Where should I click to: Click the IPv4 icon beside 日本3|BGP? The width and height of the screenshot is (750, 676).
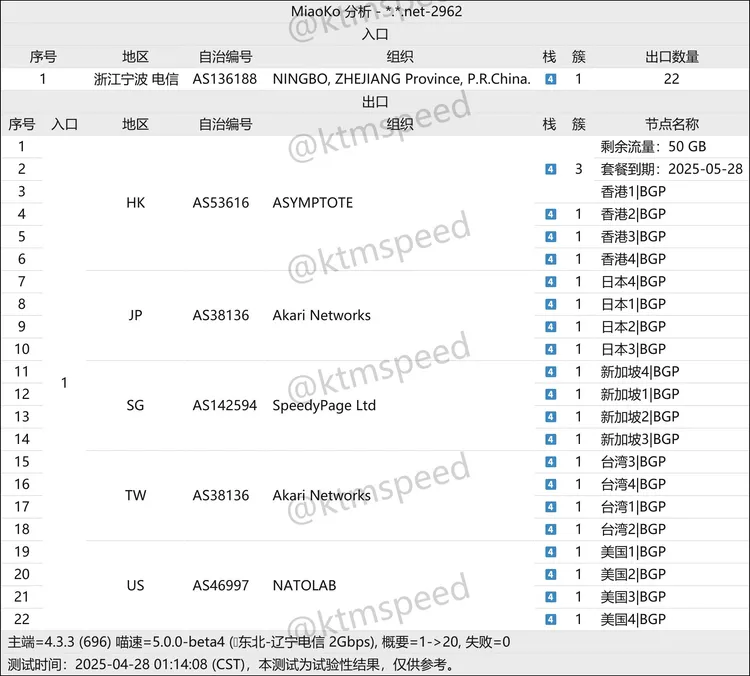(550, 349)
